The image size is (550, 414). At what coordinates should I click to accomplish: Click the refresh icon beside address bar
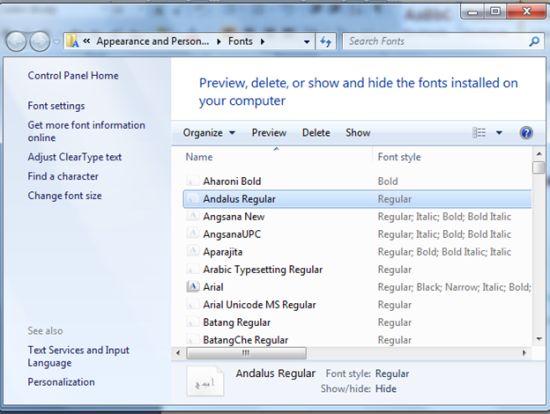coord(326,42)
